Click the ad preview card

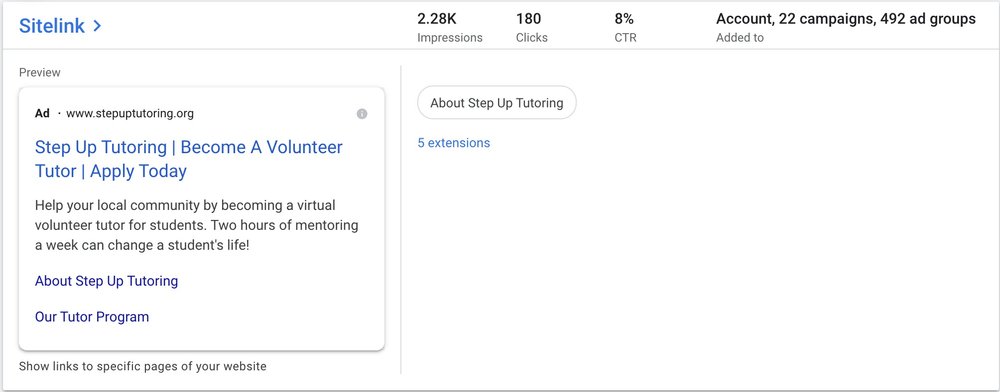pyautogui.click(x=202, y=219)
